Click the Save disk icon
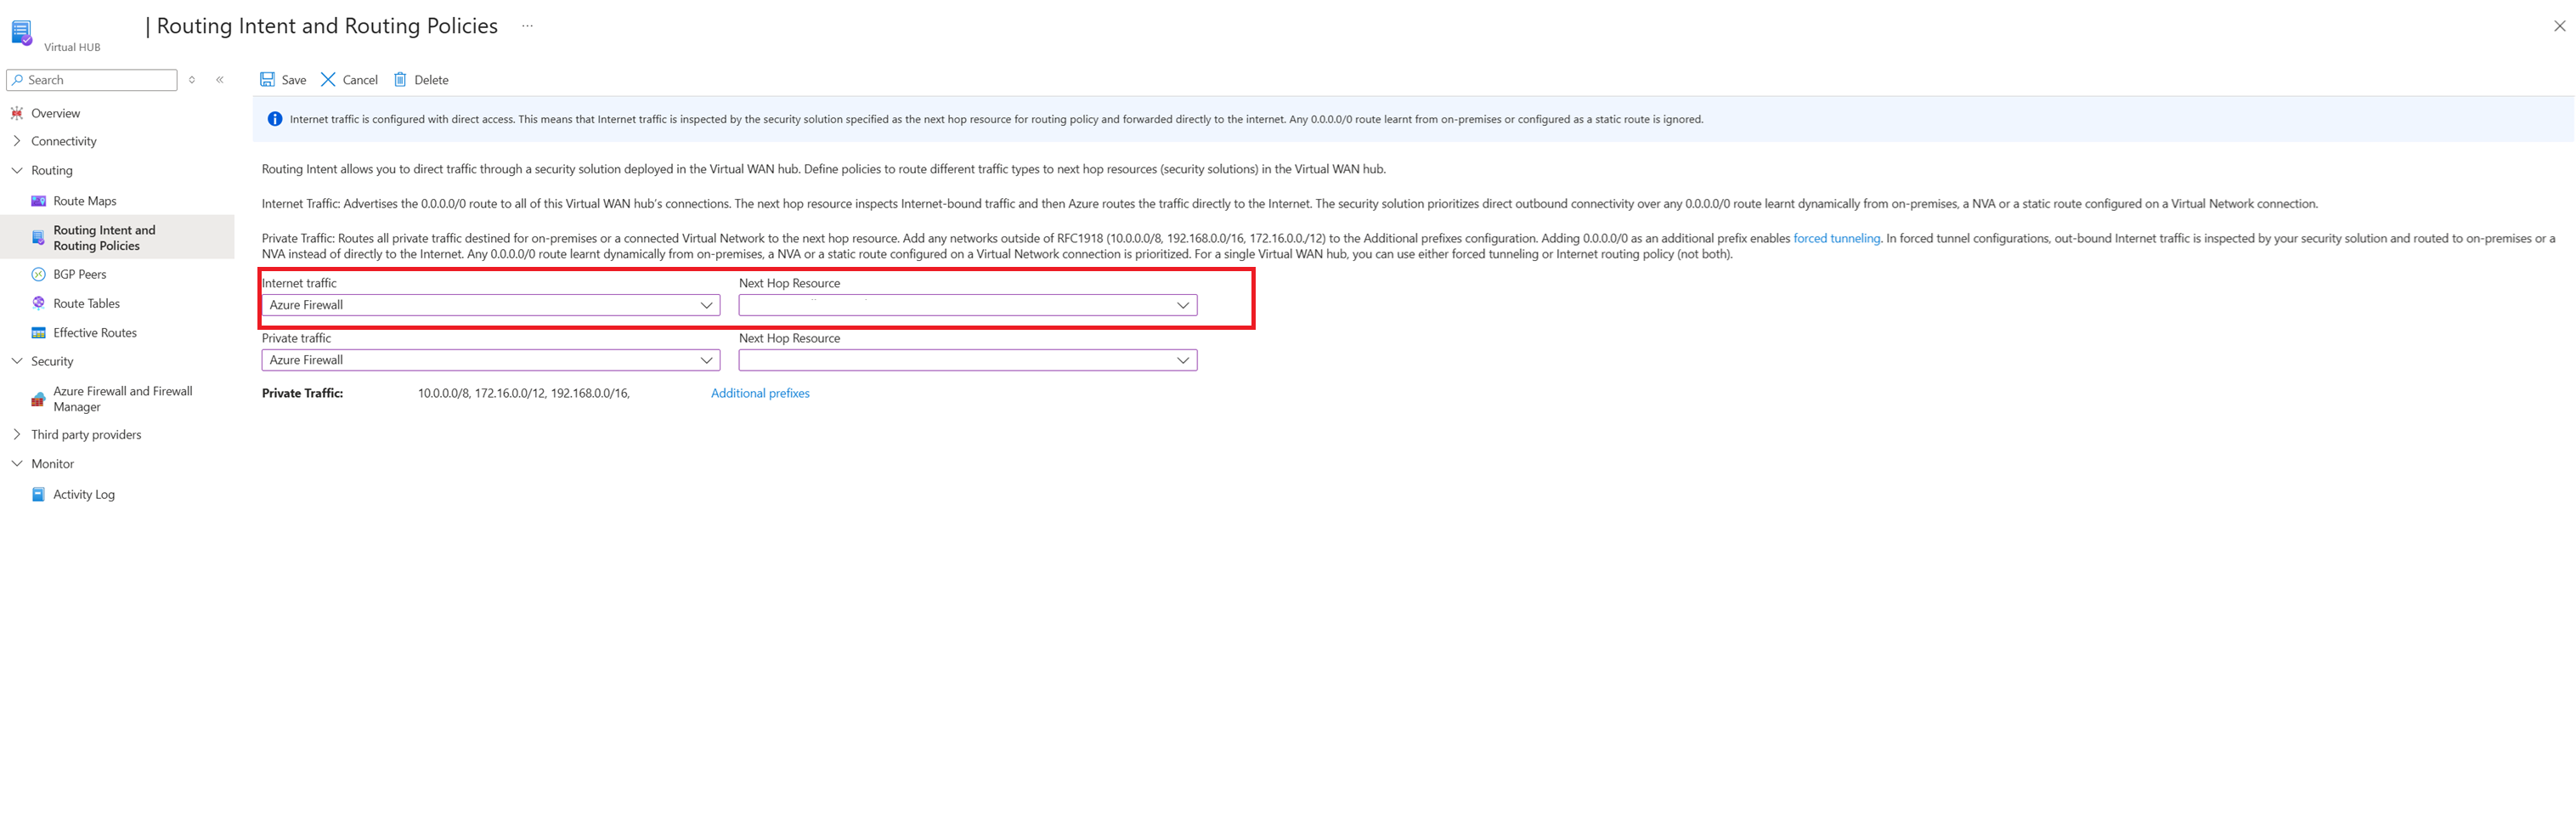Image resolution: width=2576 pixels, height=816 pixels. (x=268, y=80)
